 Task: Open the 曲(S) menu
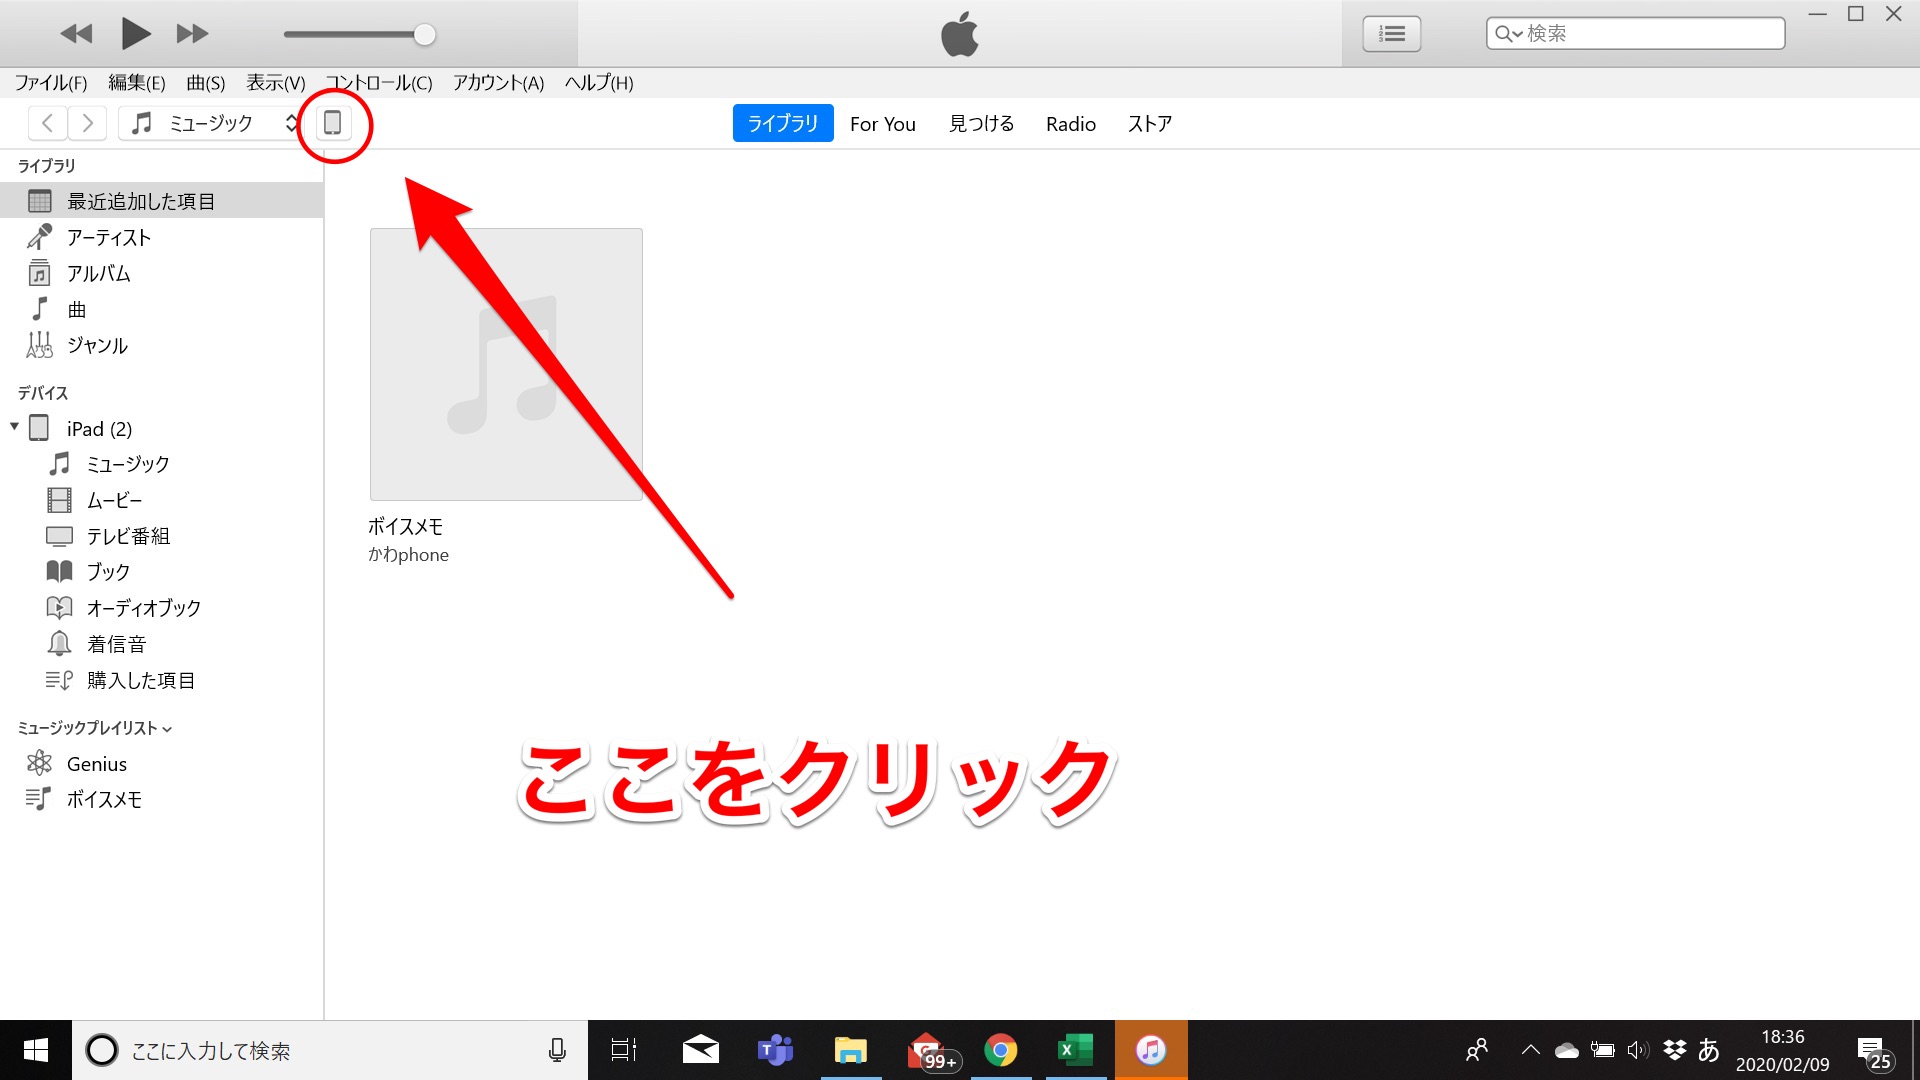point(206,83)
